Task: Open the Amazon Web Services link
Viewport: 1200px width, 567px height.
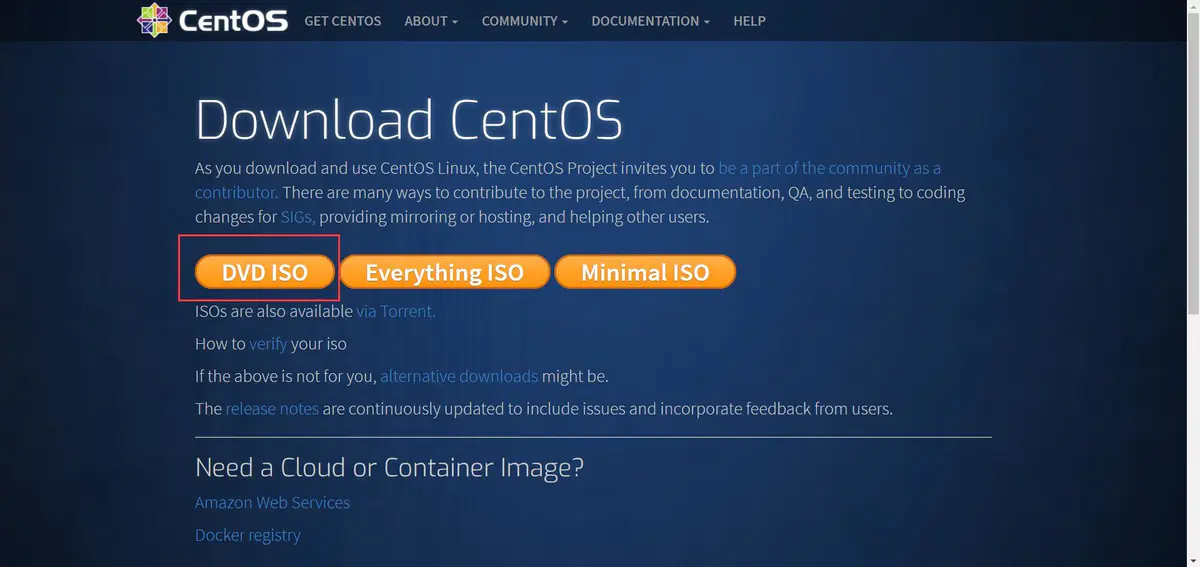Action: pos(272,502)
